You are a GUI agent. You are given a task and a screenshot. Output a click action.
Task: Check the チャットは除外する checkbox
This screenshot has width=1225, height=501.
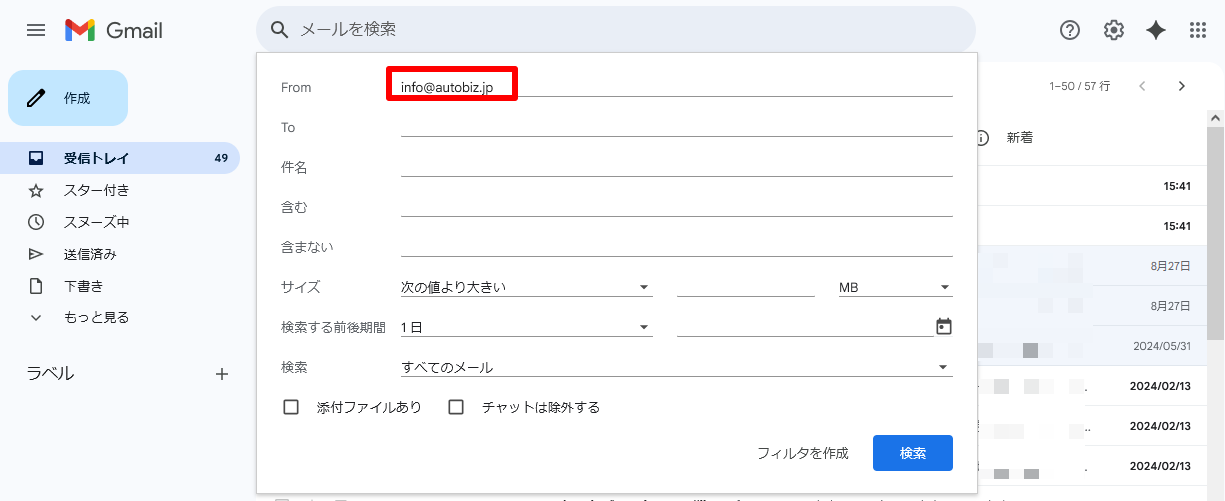click(456, 407)
